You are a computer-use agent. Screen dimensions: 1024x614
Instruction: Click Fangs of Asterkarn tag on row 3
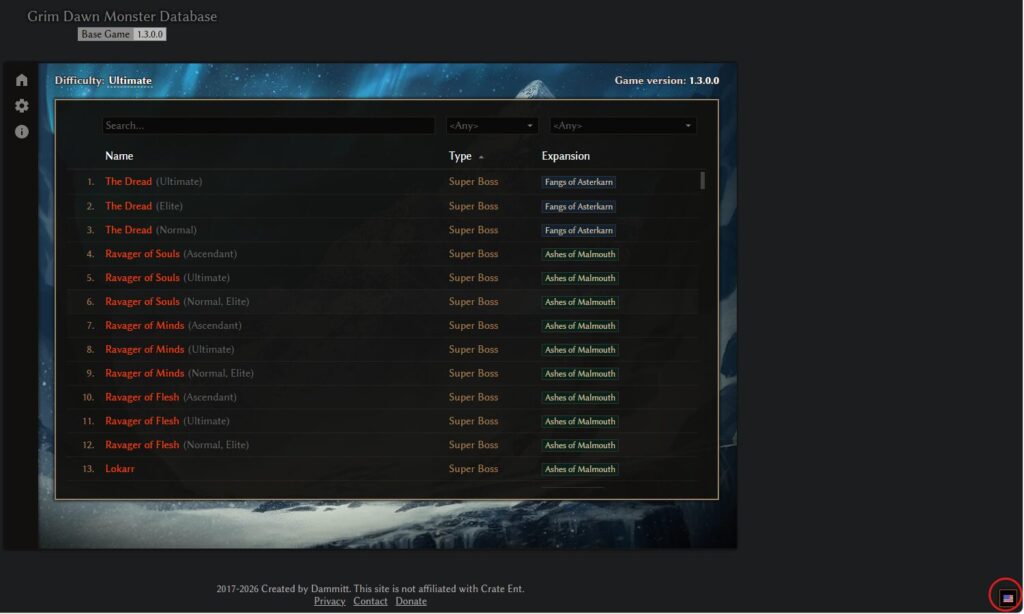pos(579,231)
